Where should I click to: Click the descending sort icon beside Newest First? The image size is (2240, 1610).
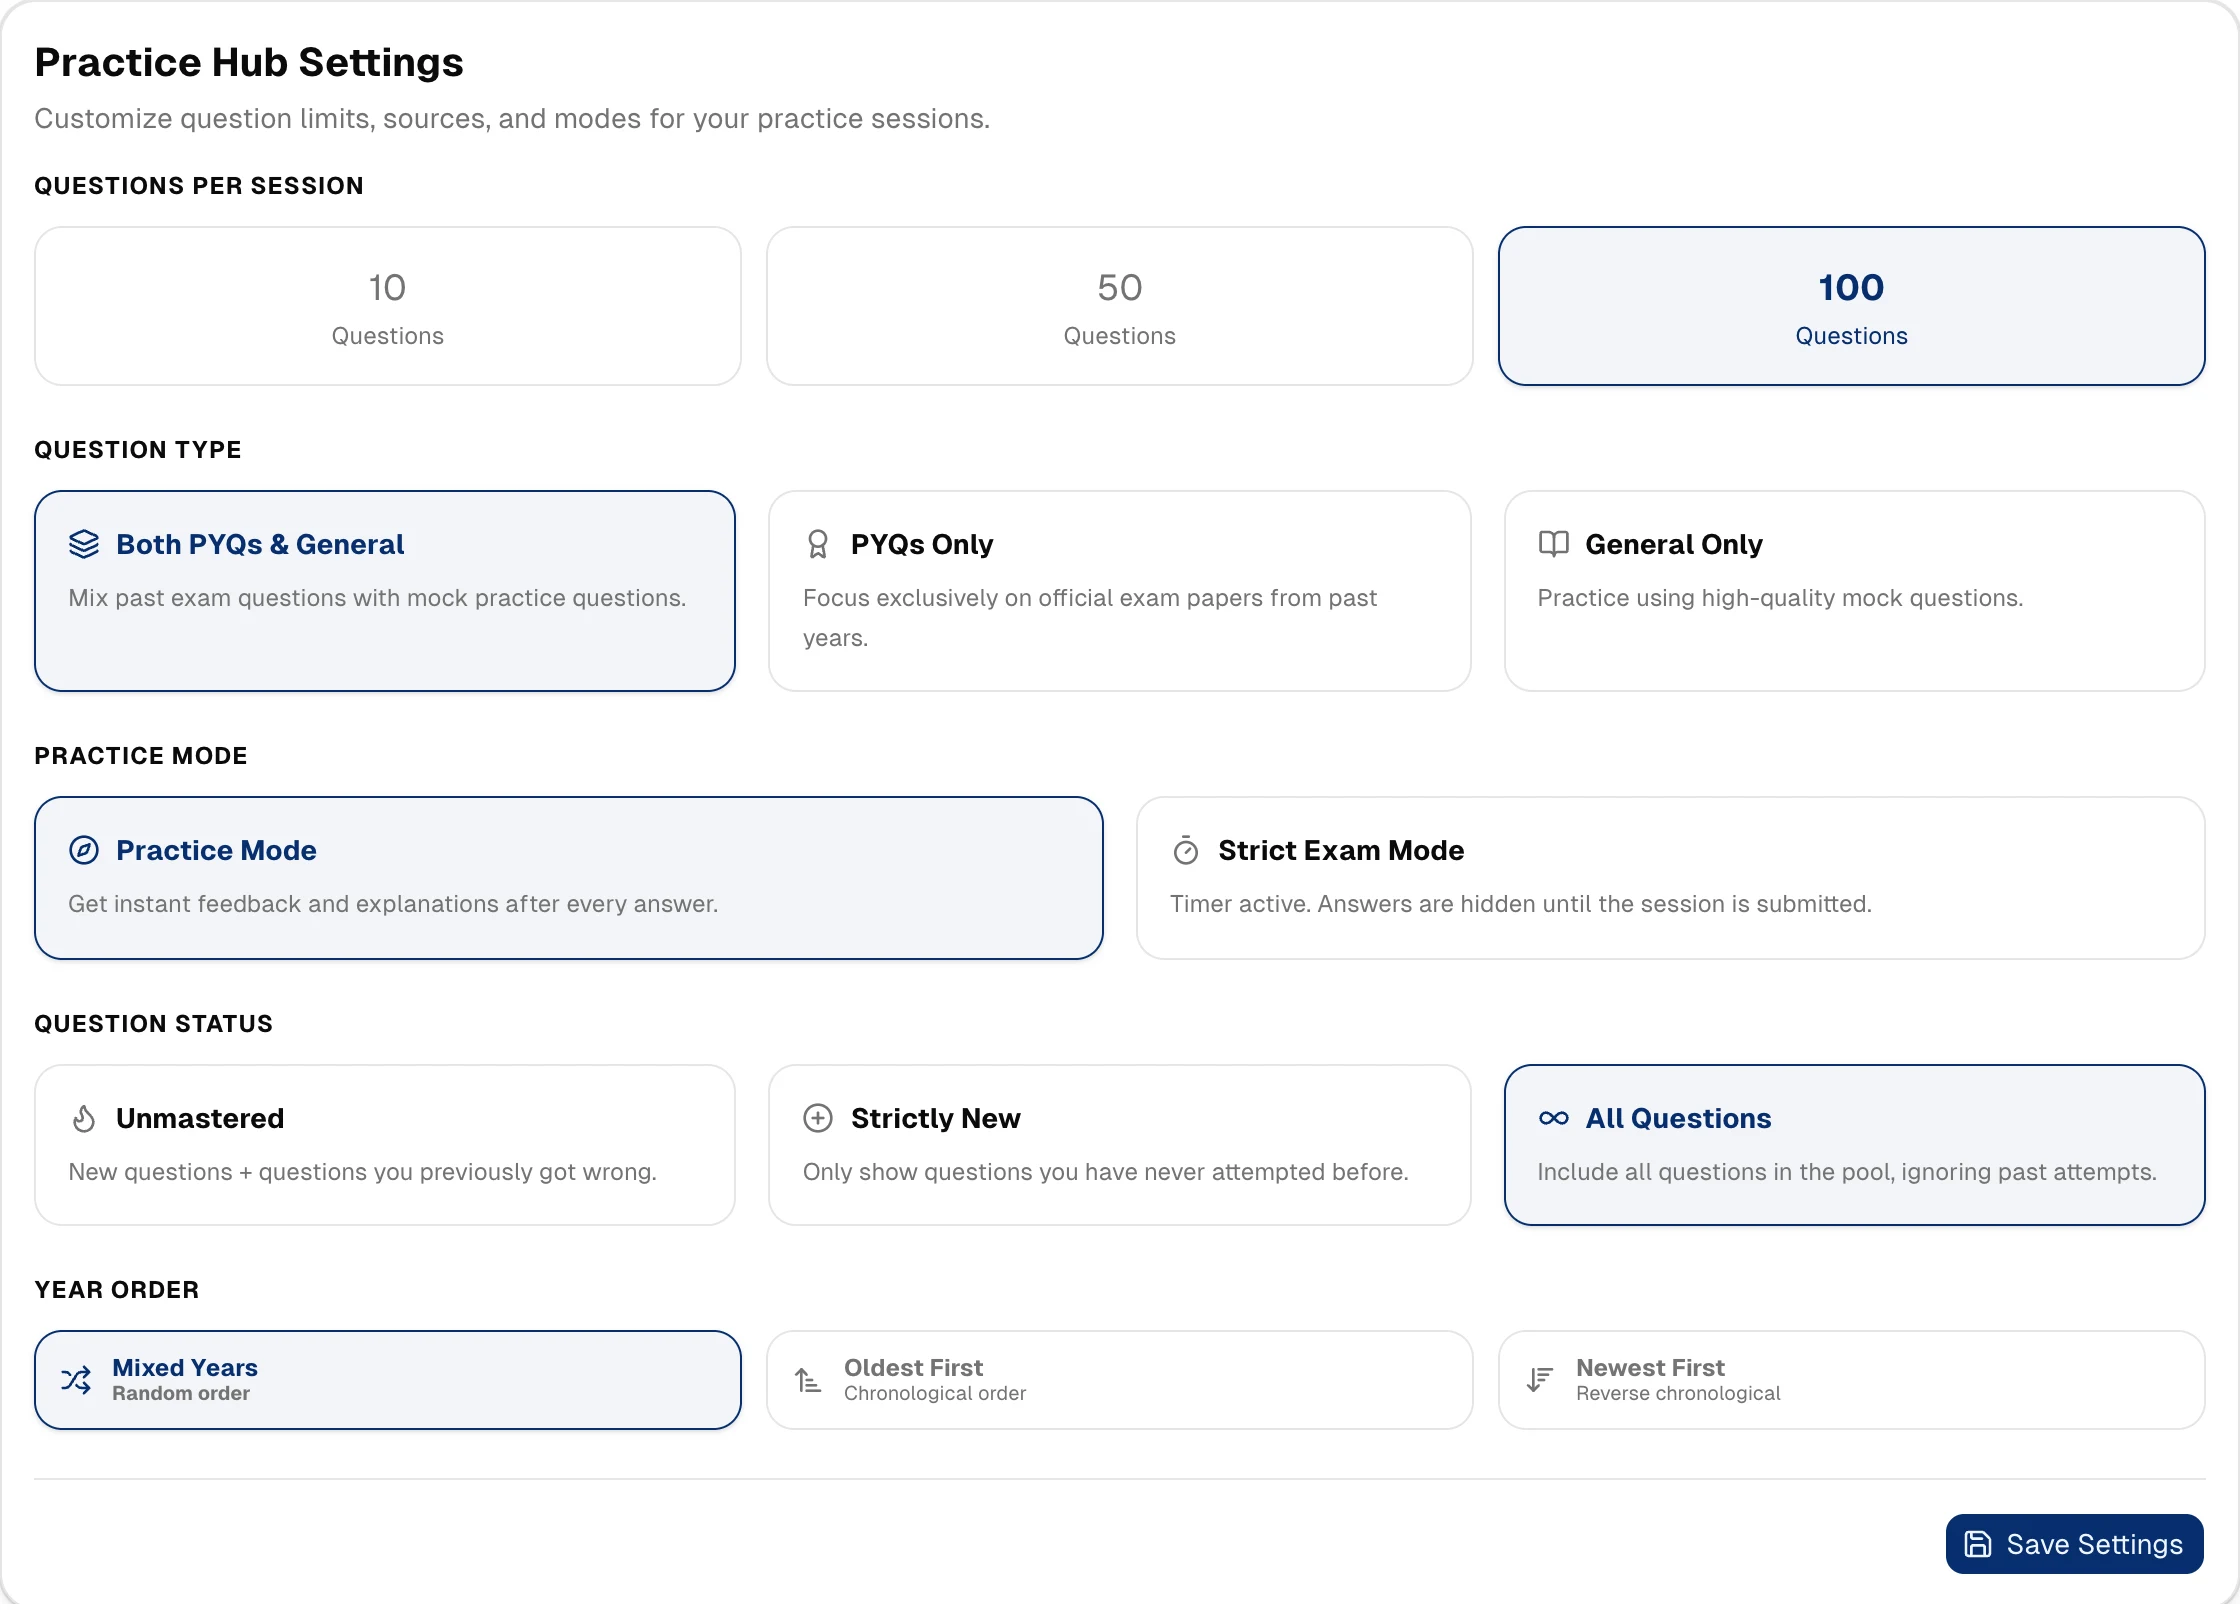(1540, 1380)
